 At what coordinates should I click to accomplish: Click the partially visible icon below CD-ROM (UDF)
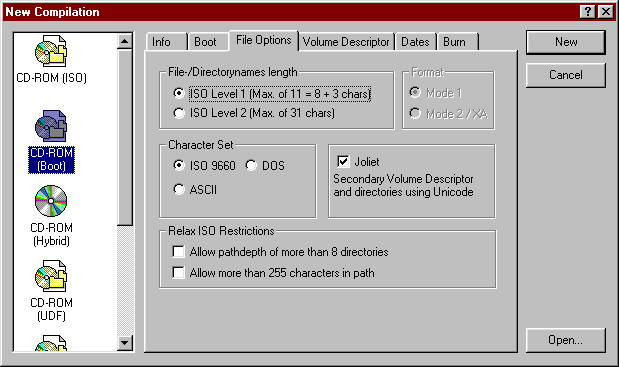51,343
